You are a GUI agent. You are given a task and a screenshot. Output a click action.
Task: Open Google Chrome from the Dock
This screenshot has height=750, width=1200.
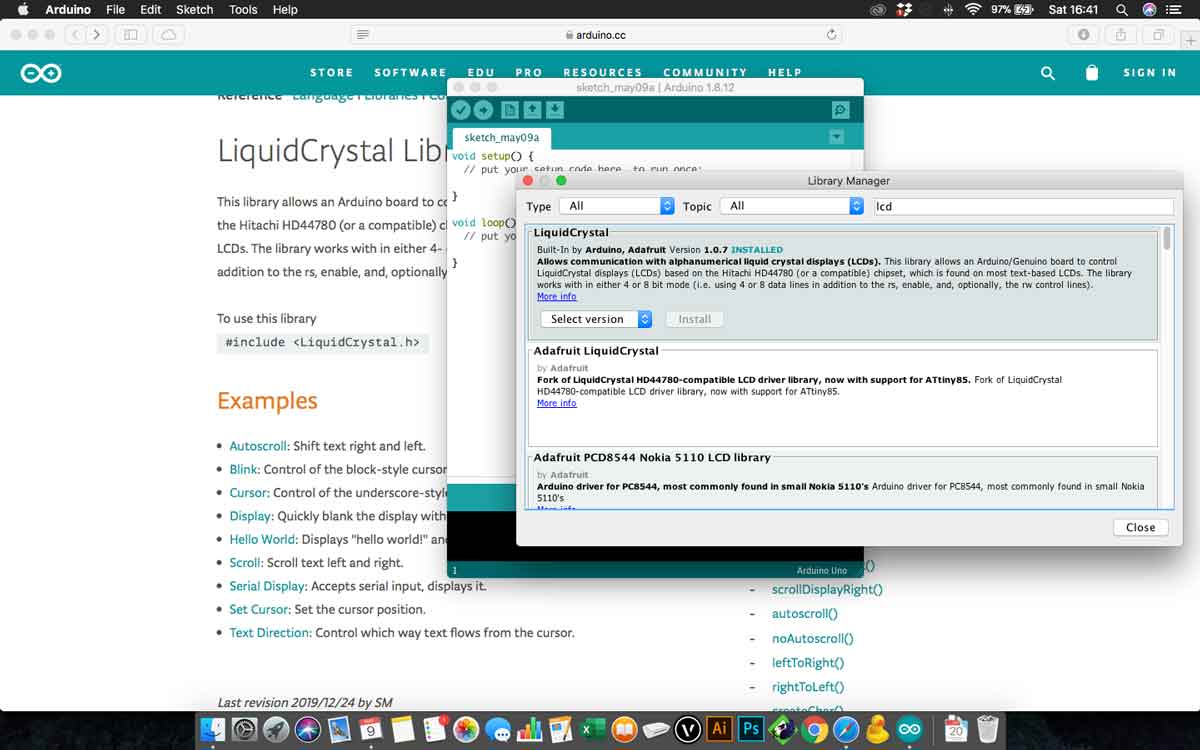[x=814, y=729]
